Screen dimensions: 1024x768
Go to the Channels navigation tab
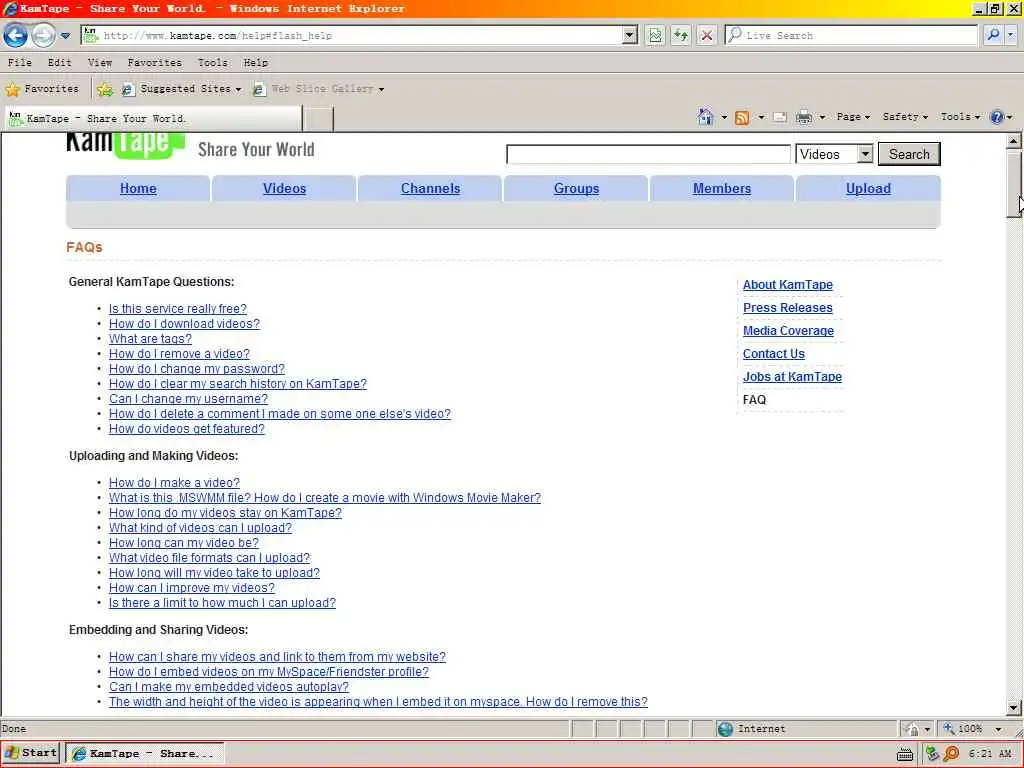(430, 189)
